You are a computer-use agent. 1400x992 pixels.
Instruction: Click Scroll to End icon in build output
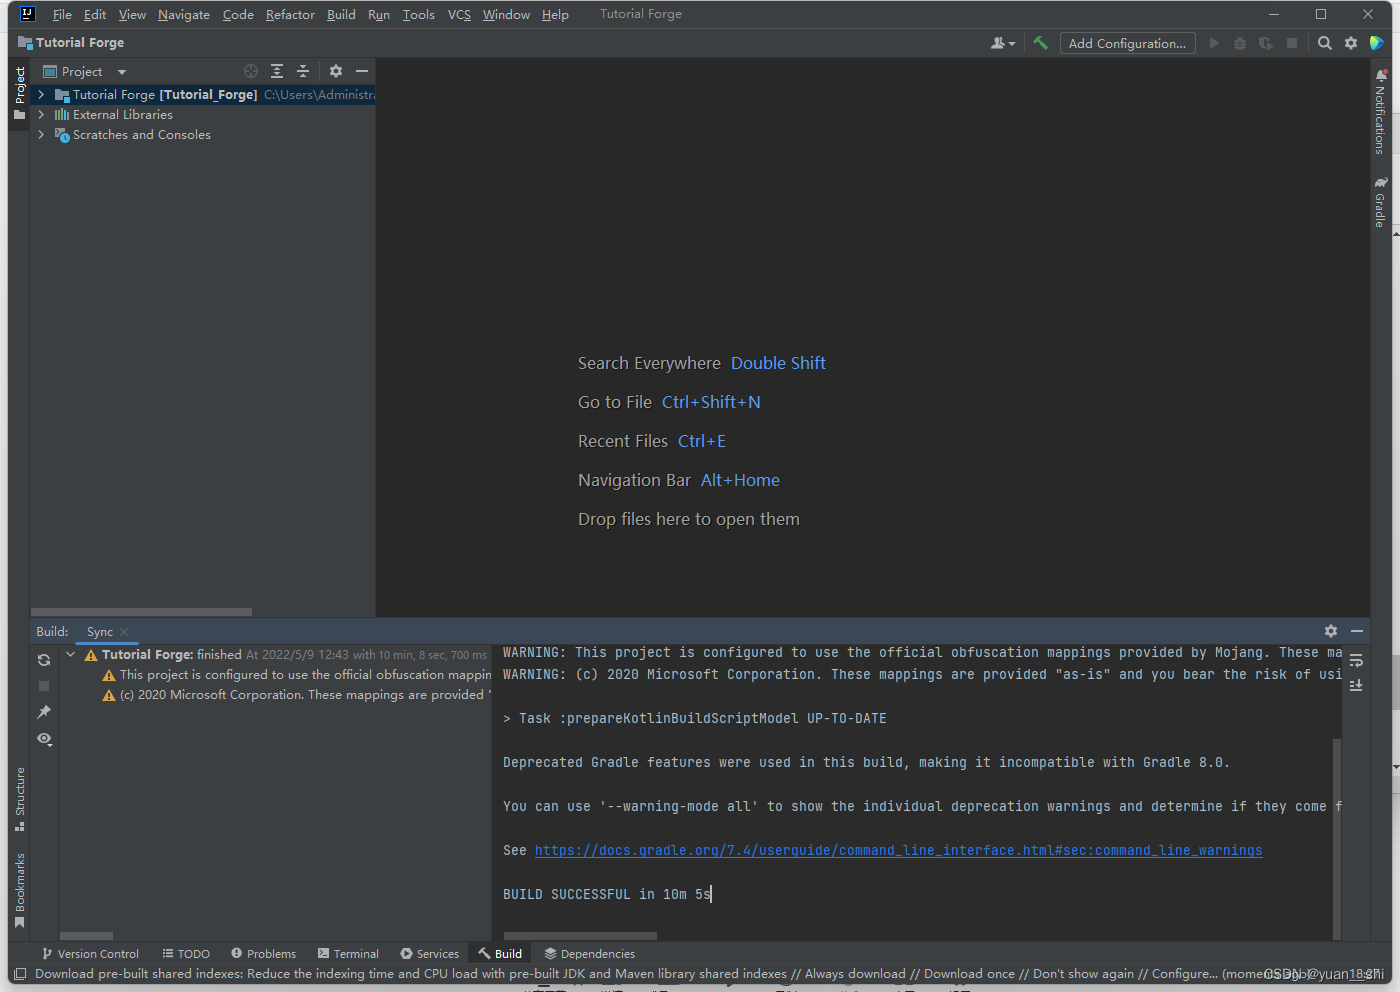coord(1356,685)
